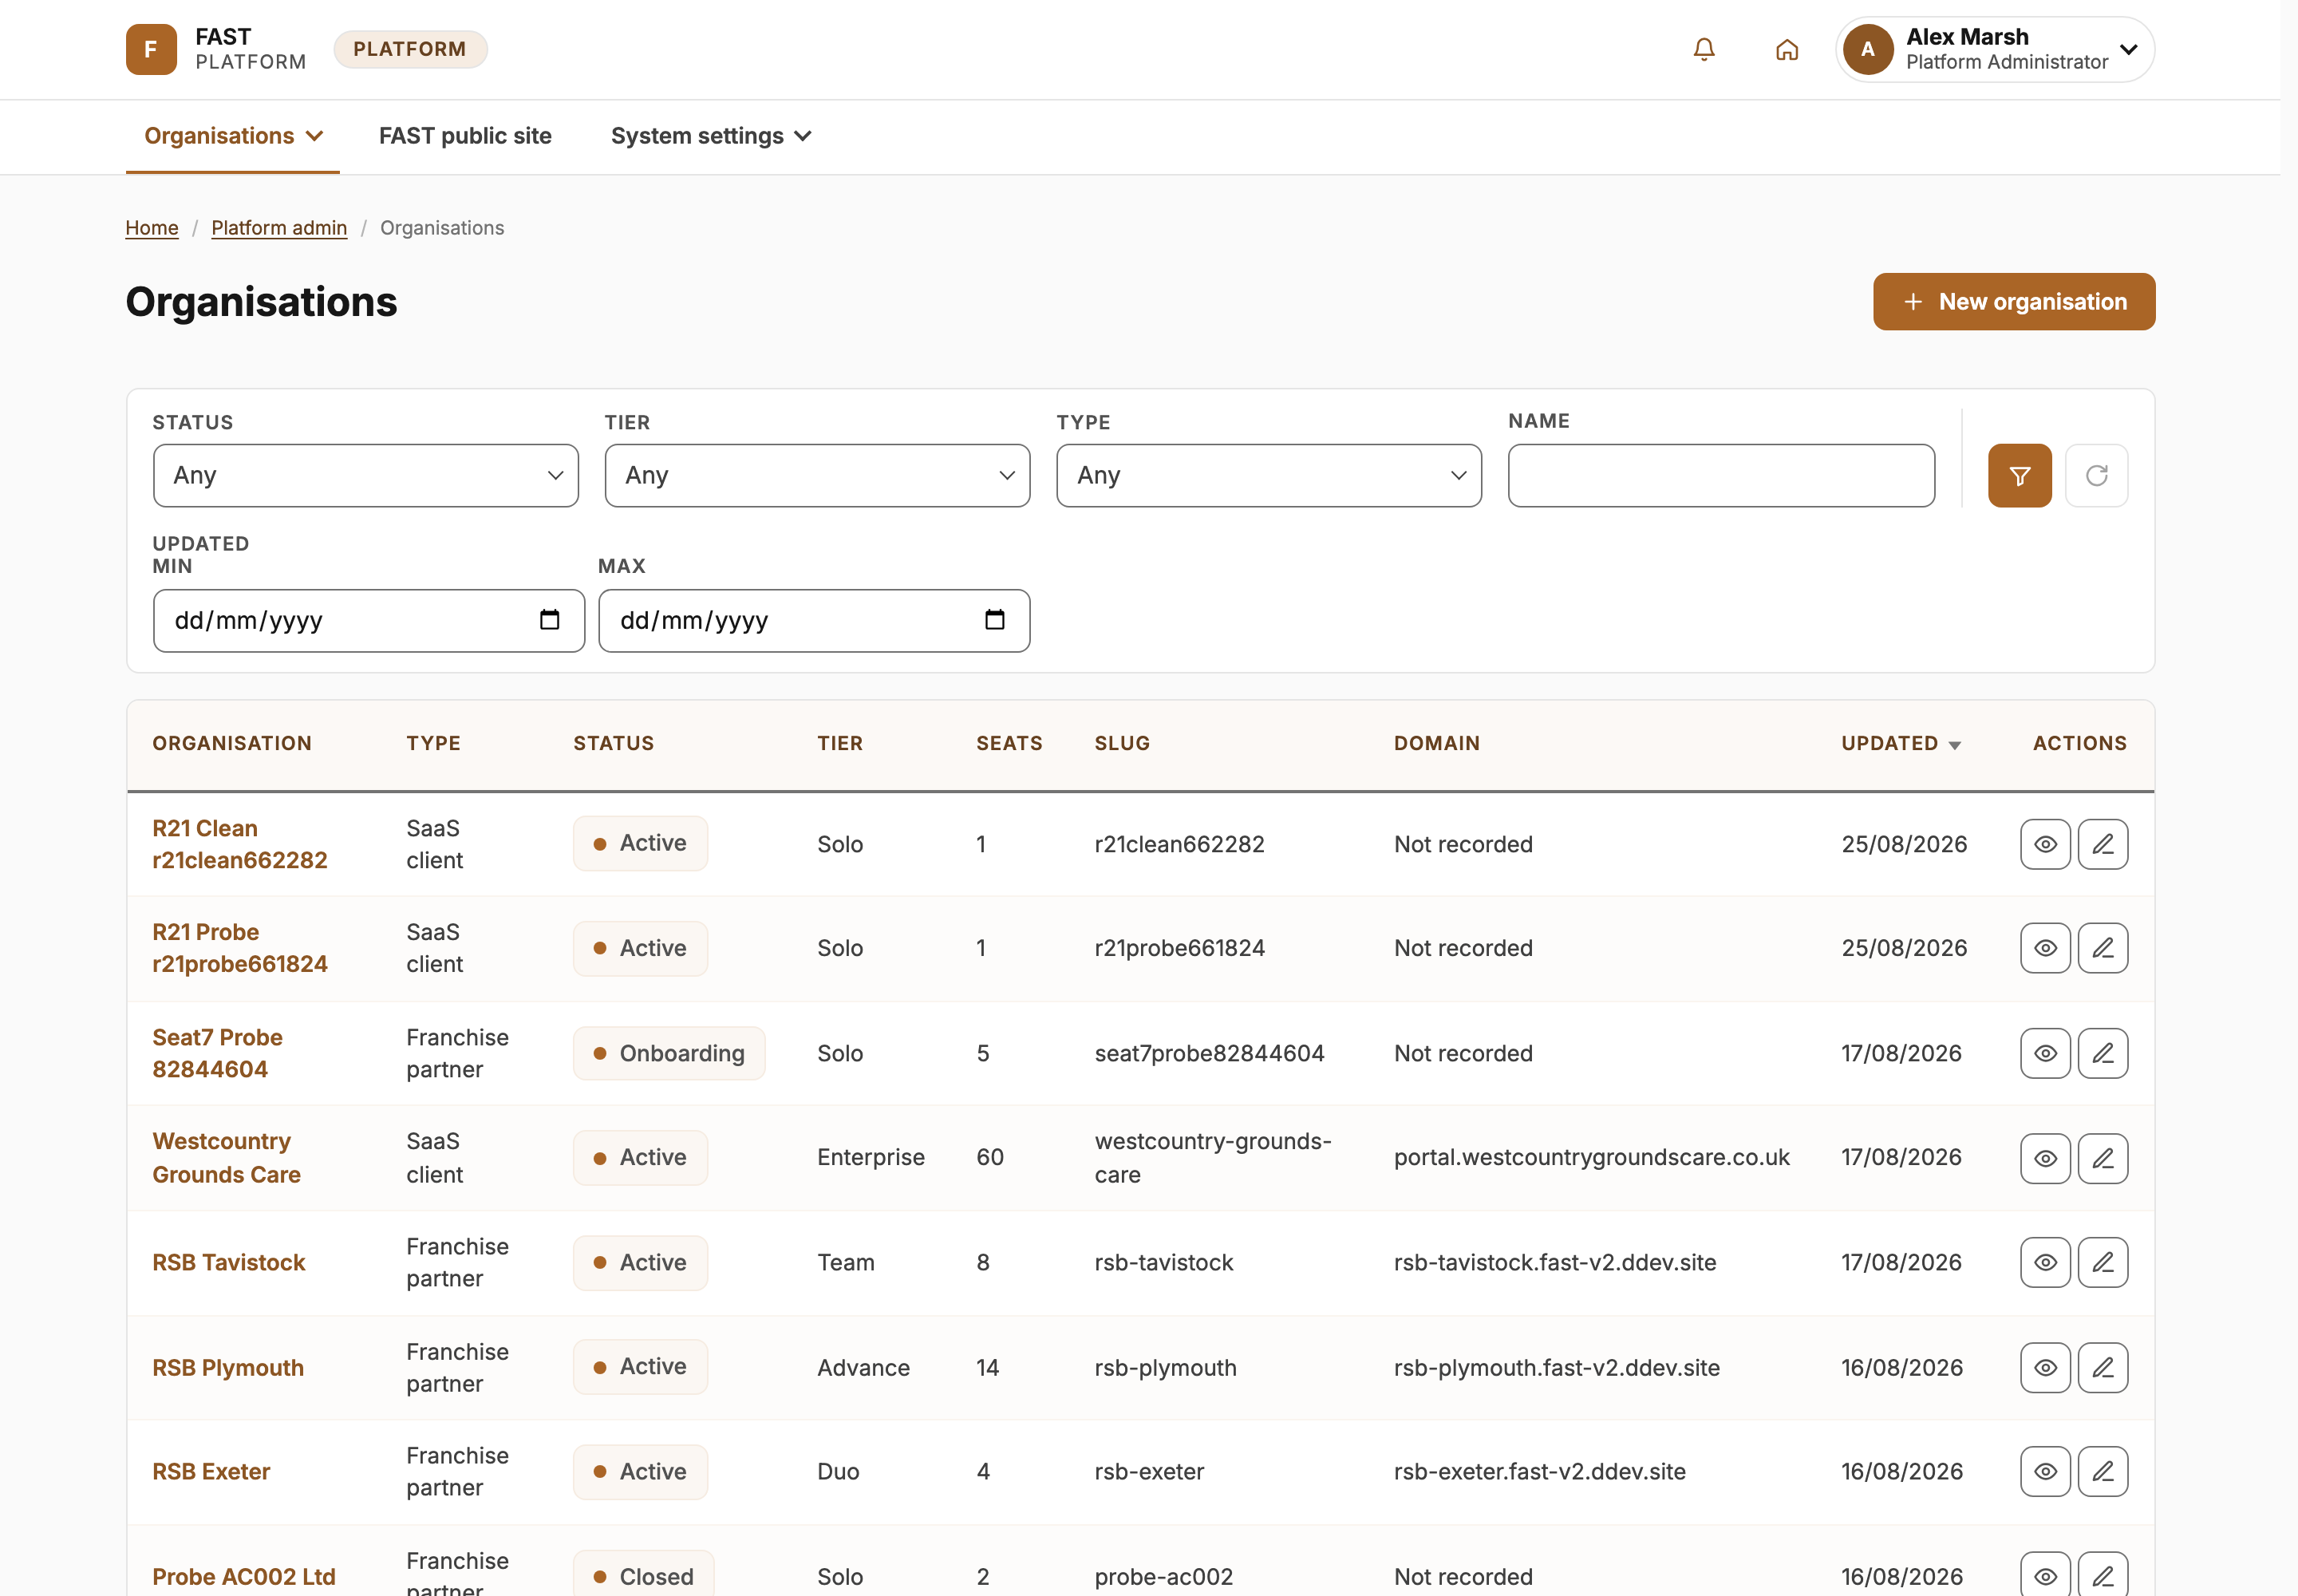2298x1596 pixels.
Task: Open calendar picker for Max date
Action: click(994, 620)
